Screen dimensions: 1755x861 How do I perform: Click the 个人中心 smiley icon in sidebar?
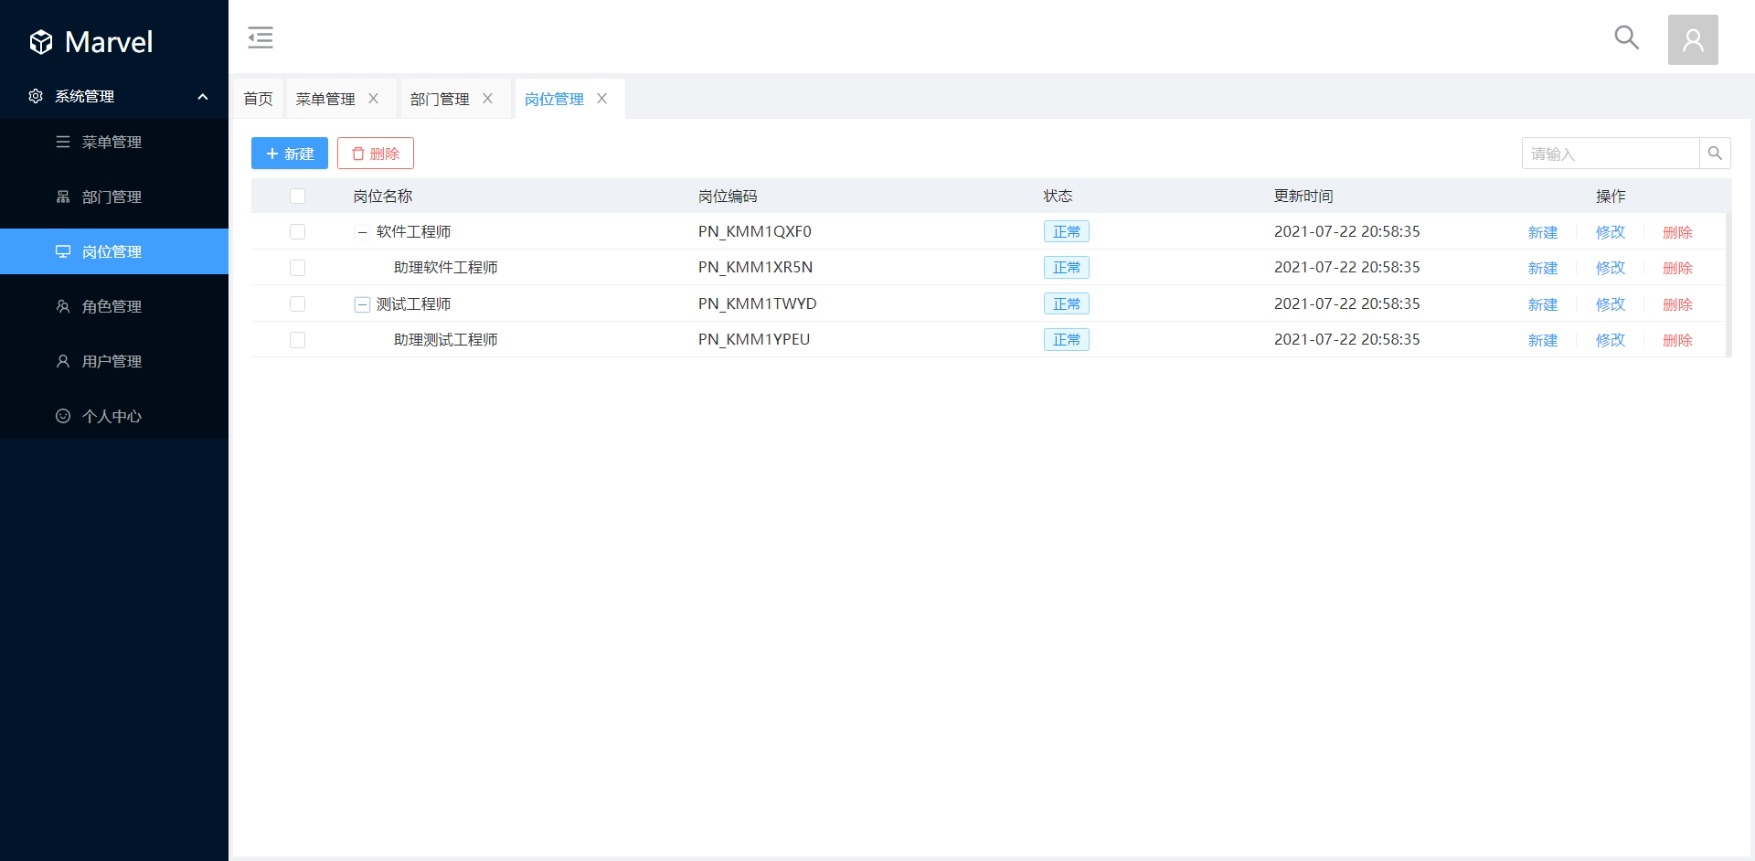[63, 416]
